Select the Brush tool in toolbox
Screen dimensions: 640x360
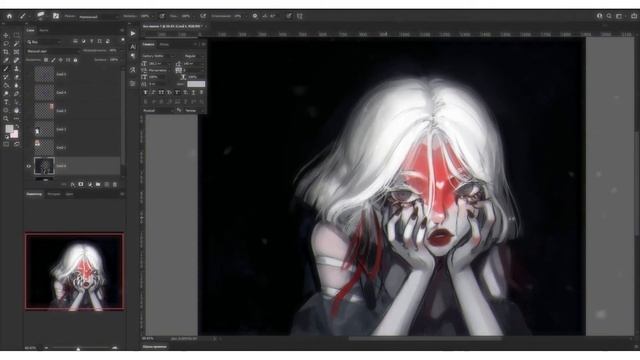pyautogui.click(x=6, y=69)
